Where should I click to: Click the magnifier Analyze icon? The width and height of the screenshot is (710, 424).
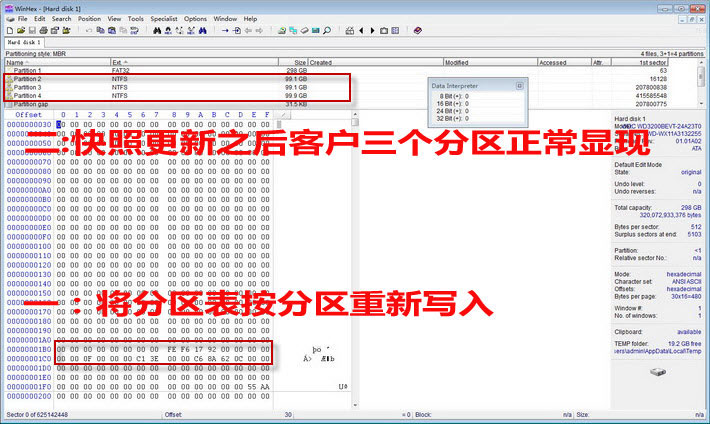tap(327, 30)
